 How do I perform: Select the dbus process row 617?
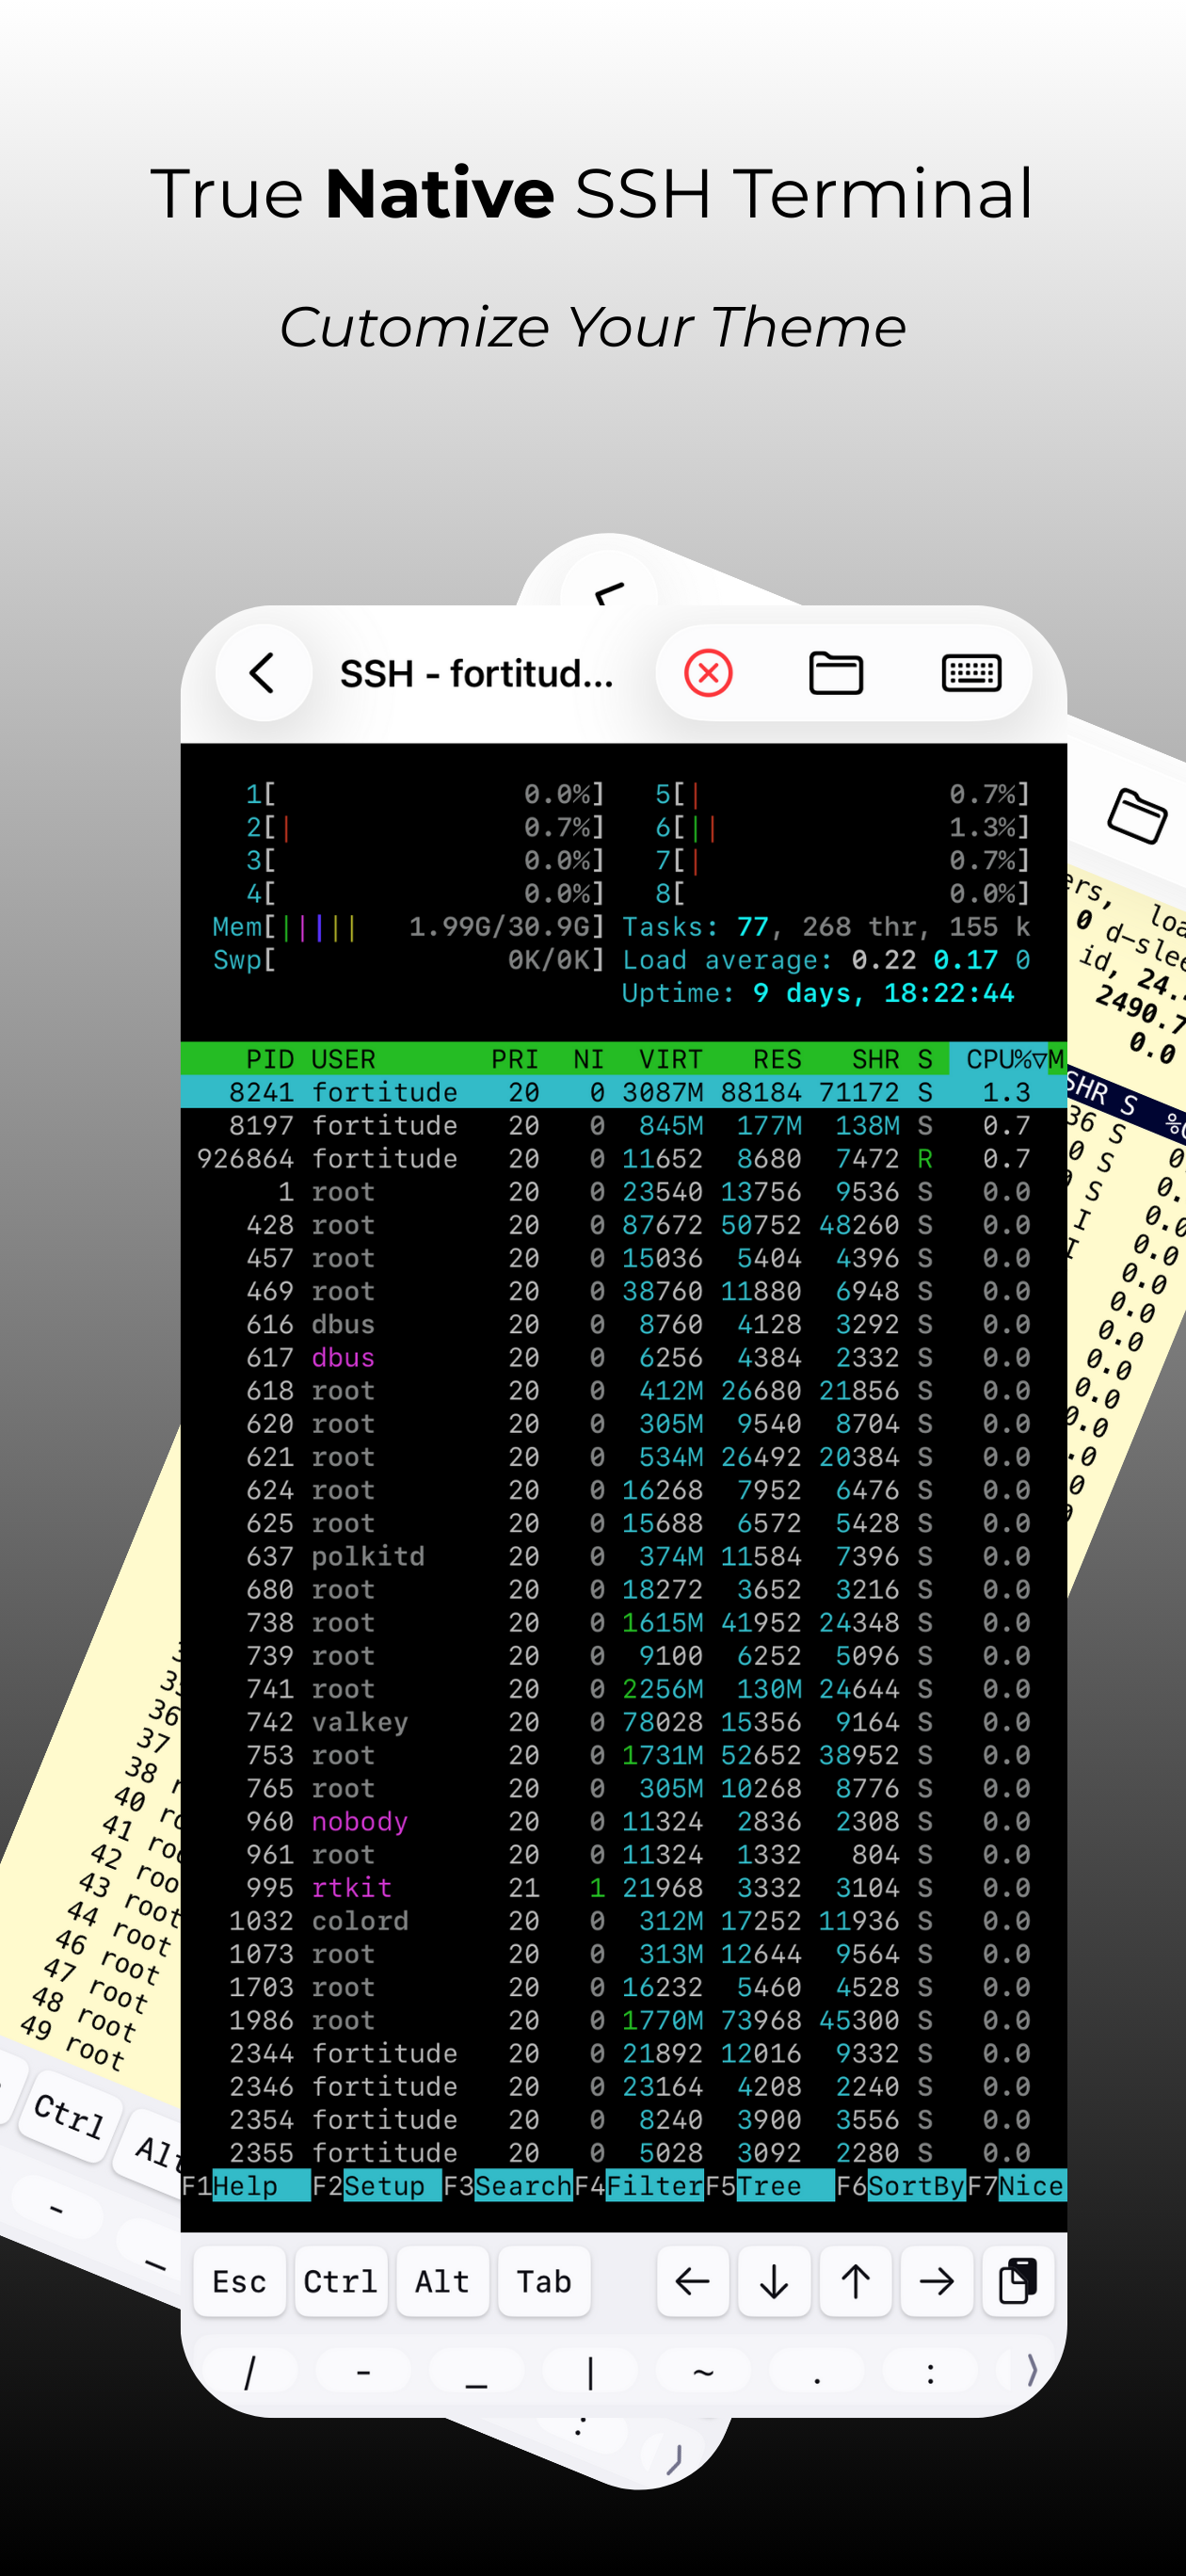click(623, 1357)
